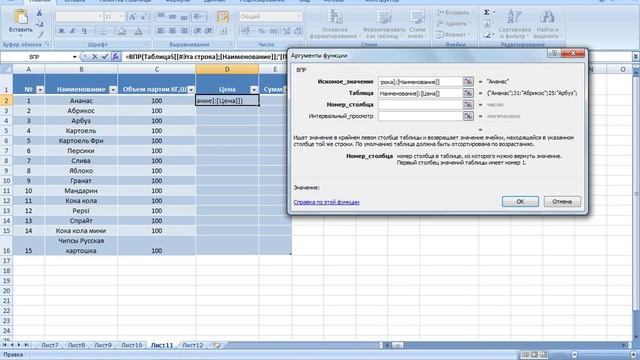The image size is (640, 360).
Task: Open the font size dropdown showing 11
Action: [122, 17]
